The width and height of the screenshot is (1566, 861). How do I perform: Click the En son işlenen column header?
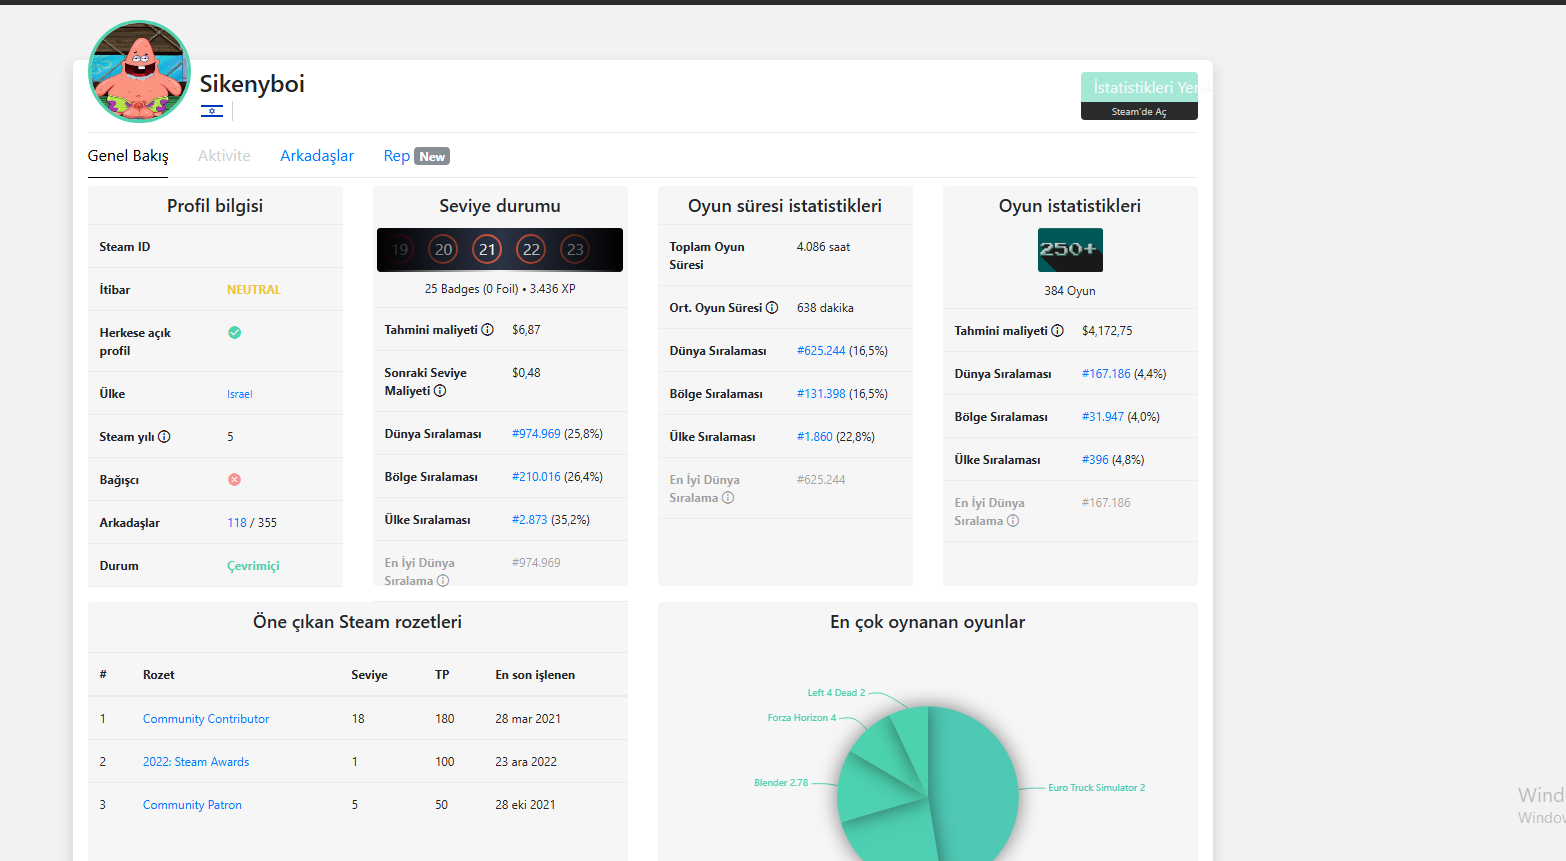tap(535, 675)
